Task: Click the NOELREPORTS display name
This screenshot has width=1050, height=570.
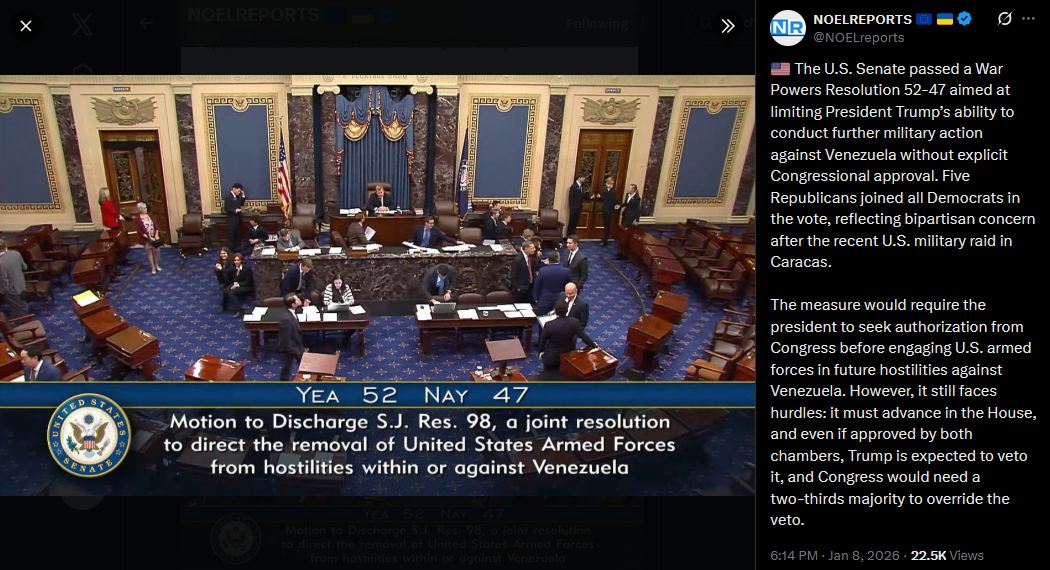Action: 862,19
